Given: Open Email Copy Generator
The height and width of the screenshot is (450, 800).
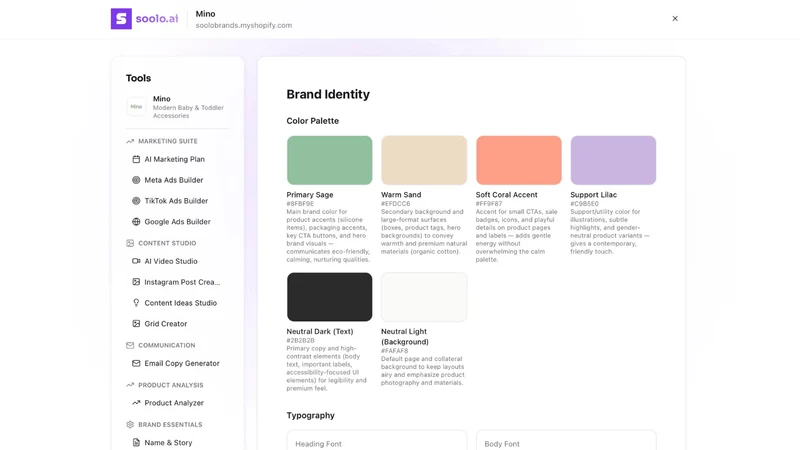Looking at the screenshot, I should 182,363.
